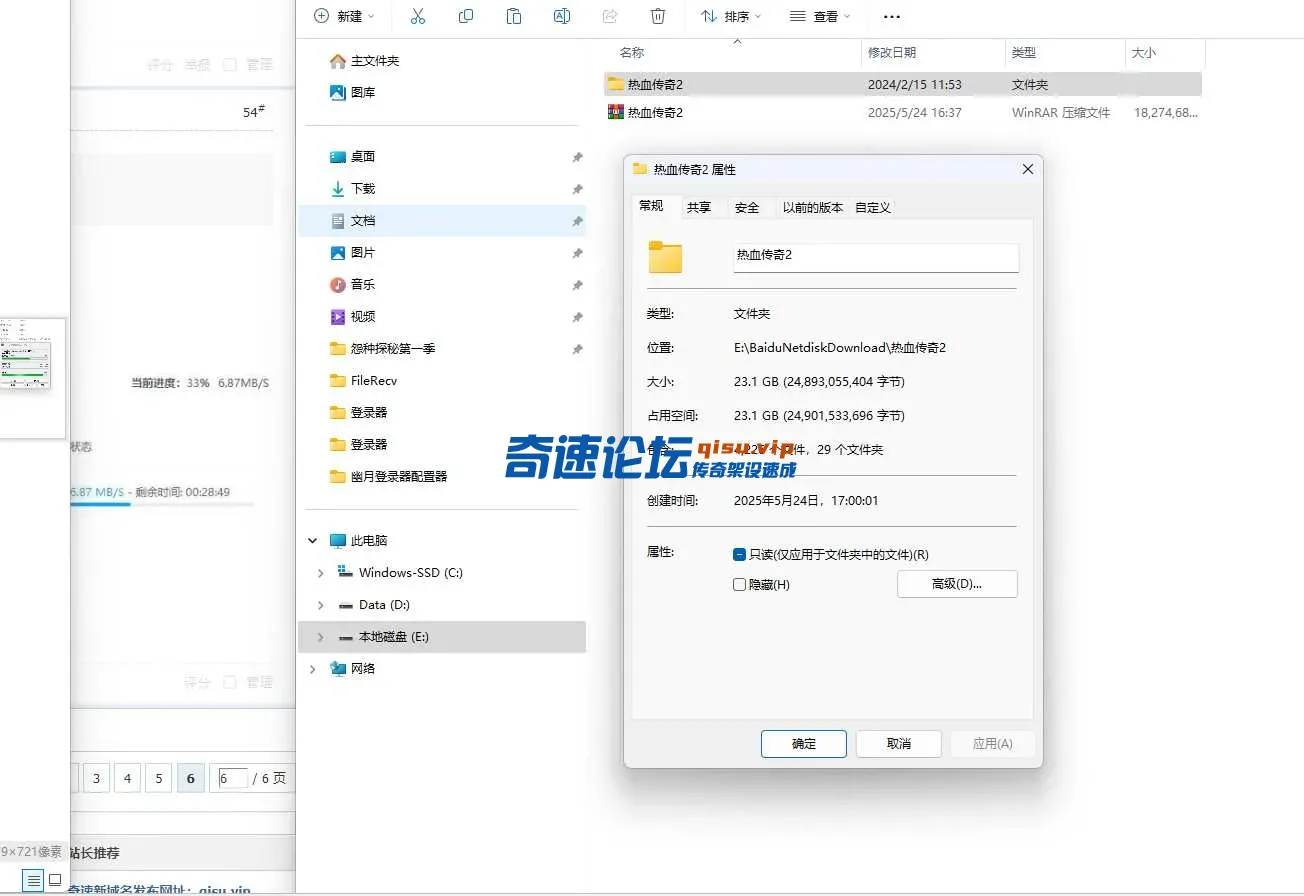Close the 热血传奇2 属性 dialog
Viewport: 1304px width, 896px height.
pyautogui.click(x=1027, y=170)
